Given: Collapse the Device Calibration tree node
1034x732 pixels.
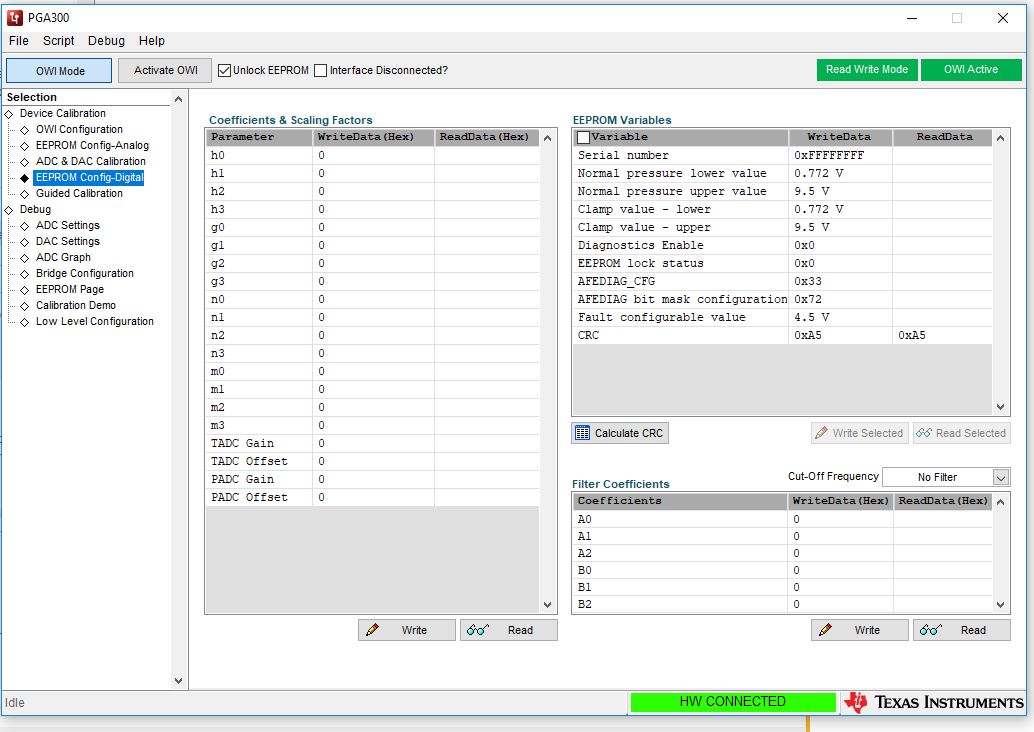Looking at the screenshot, I should click(x=9, y=114).
